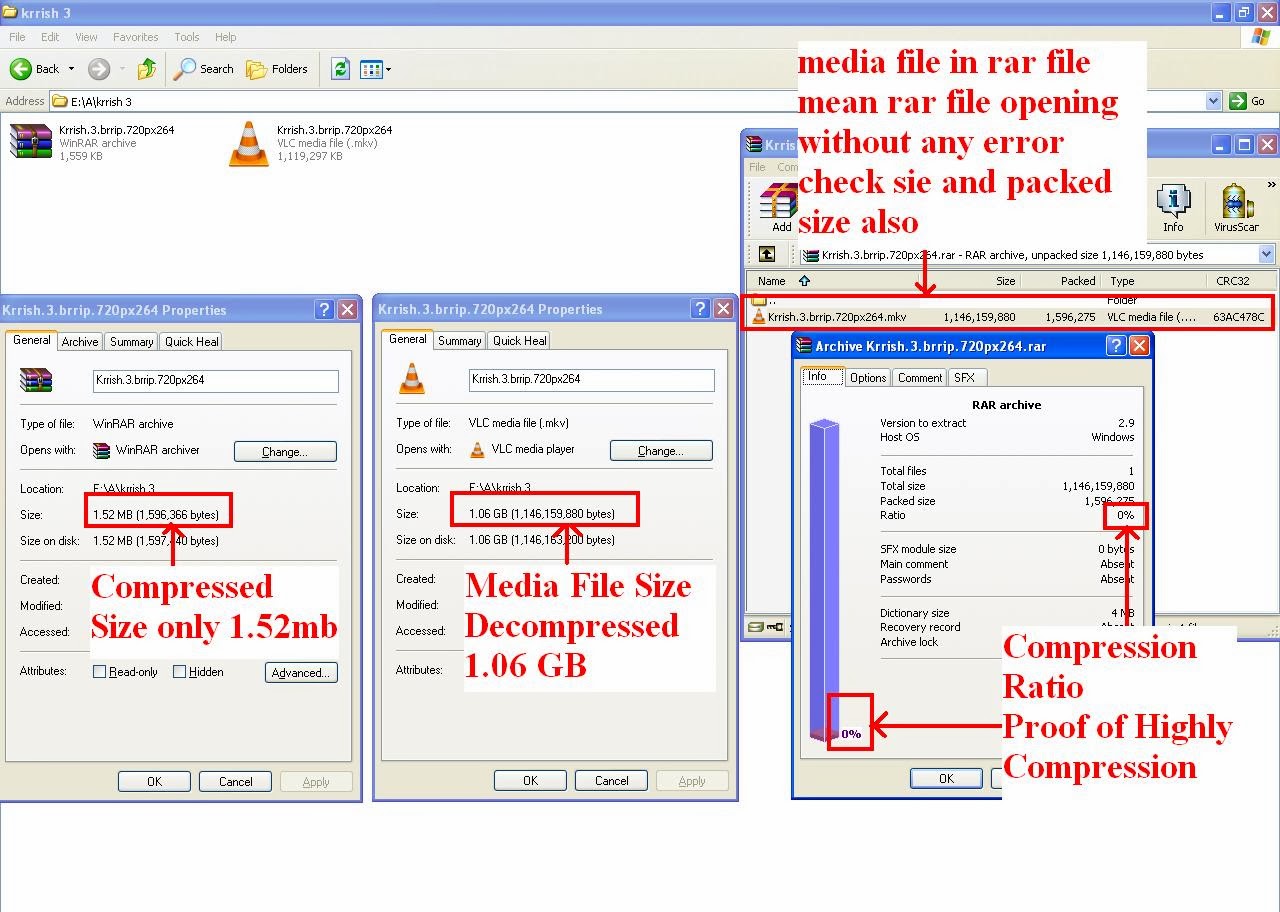Expand WinRAR toolbar overflow chevron
Viewport: 1280px width, 912px height.
[1271, 186]
